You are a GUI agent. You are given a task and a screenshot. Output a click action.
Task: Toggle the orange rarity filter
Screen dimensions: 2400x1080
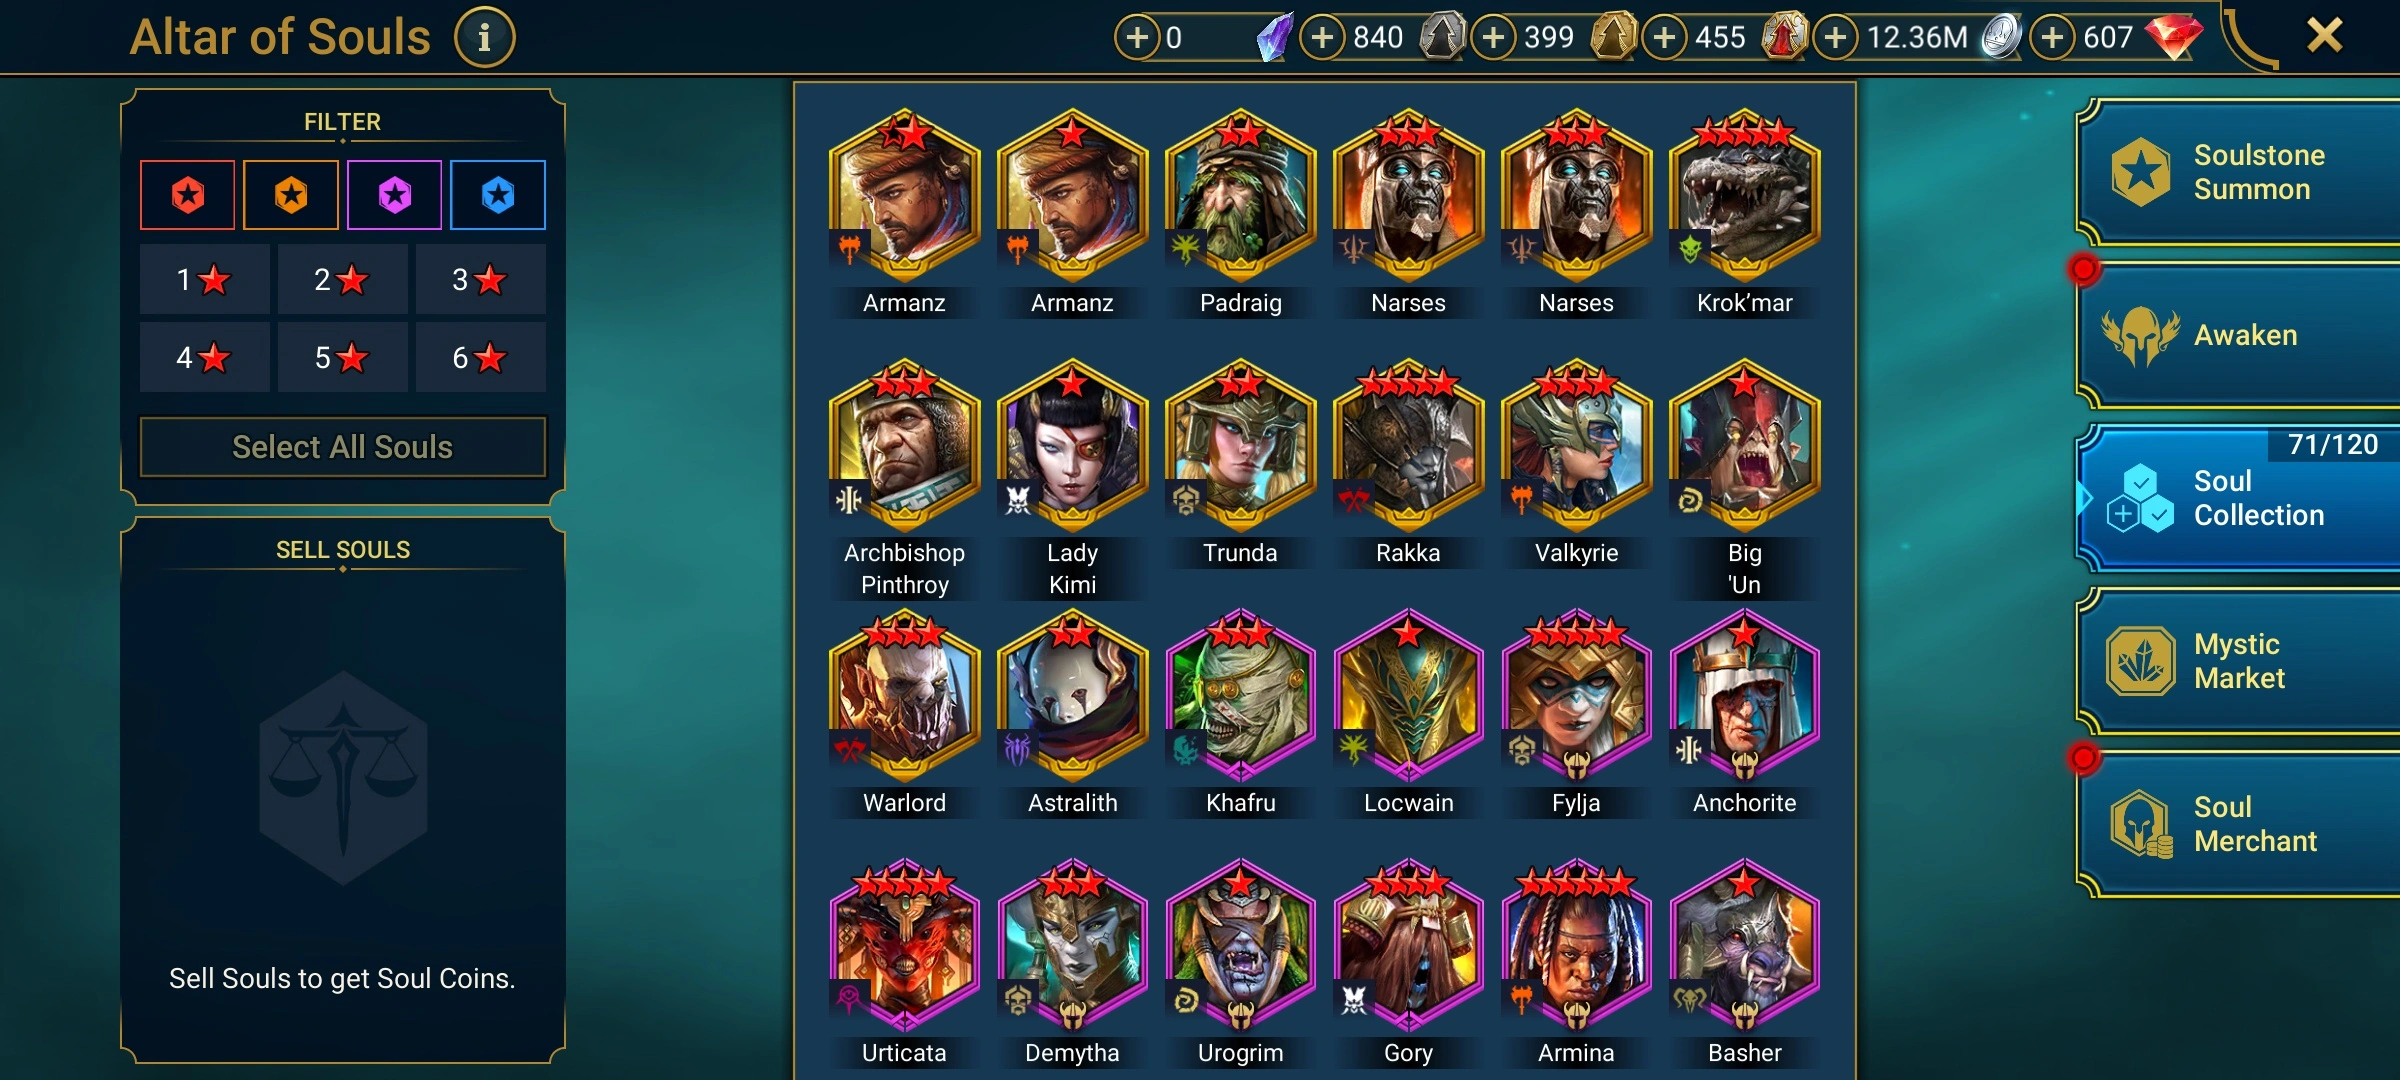[291, 195]
